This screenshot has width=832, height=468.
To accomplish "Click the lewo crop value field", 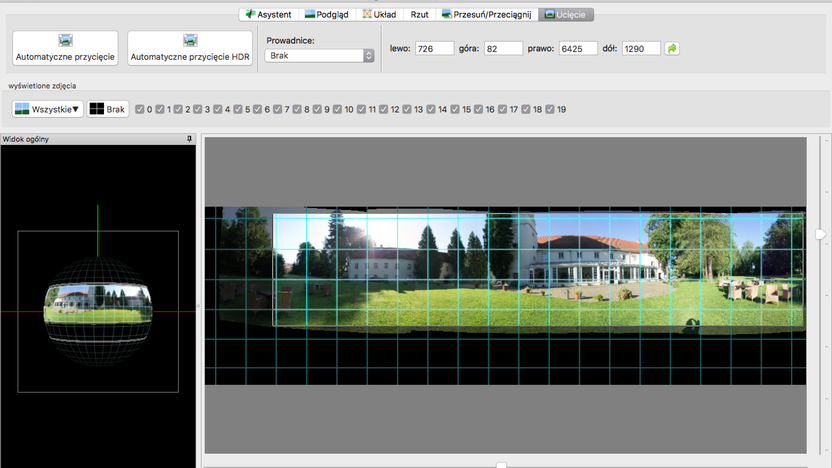I will point(434,48).
